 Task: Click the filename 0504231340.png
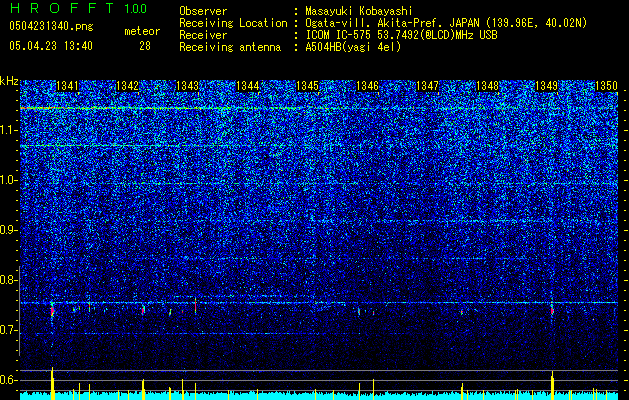point(51,26)
